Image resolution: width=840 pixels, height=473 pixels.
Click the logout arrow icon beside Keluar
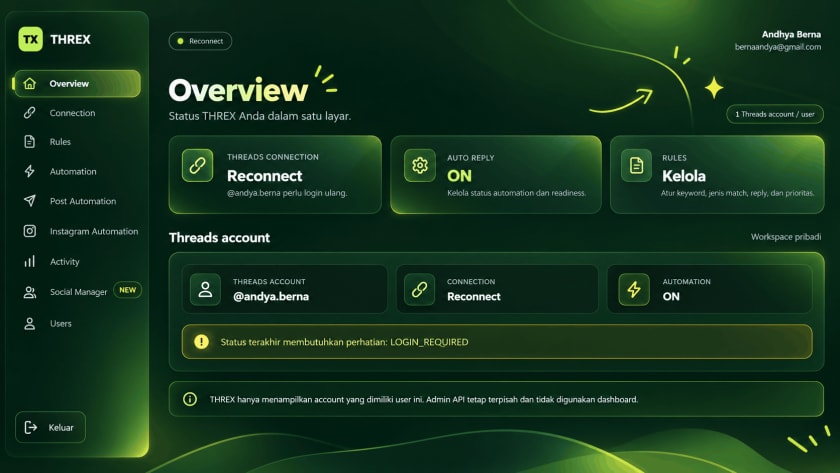[x=31, y=427]
